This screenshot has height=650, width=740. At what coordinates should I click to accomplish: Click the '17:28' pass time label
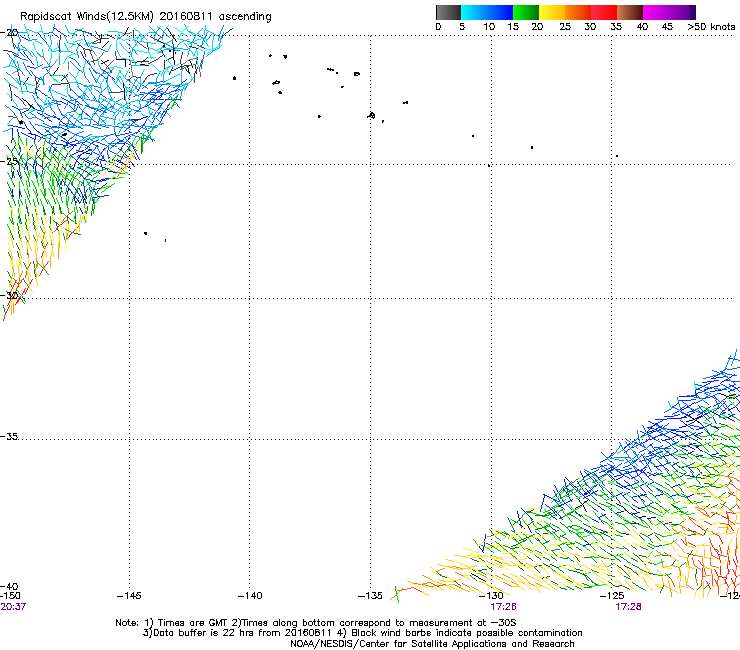(x=628, y=607)
